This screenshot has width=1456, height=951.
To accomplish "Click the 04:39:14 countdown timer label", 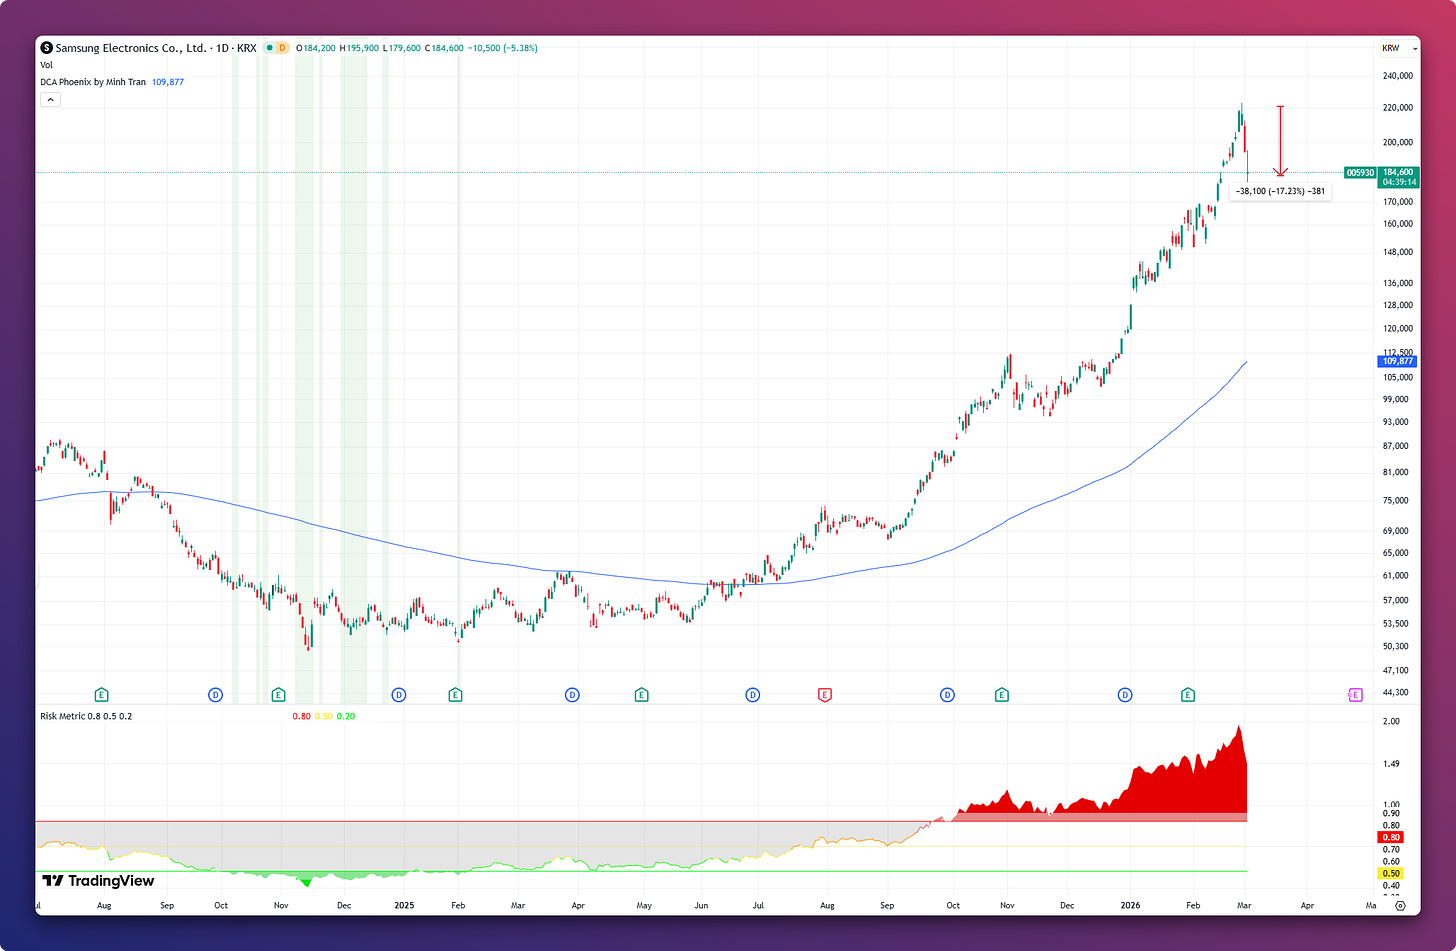I will (1397, 182).
